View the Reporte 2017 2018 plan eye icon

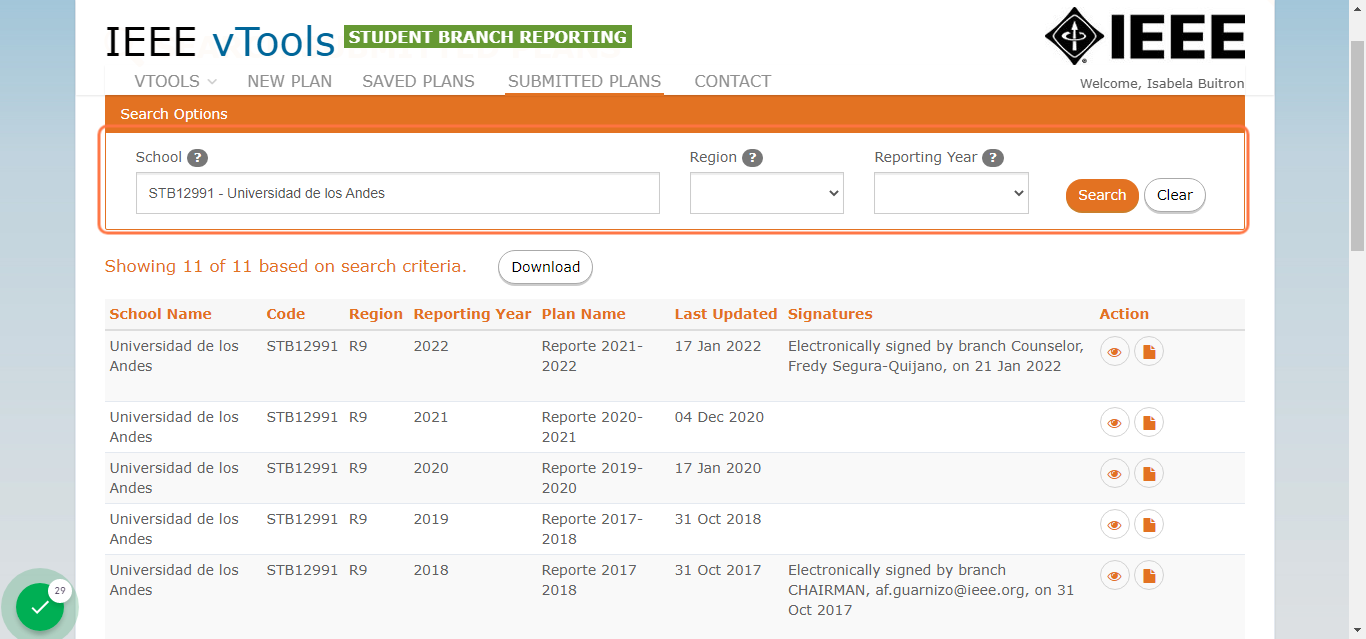pos(1114,575)
